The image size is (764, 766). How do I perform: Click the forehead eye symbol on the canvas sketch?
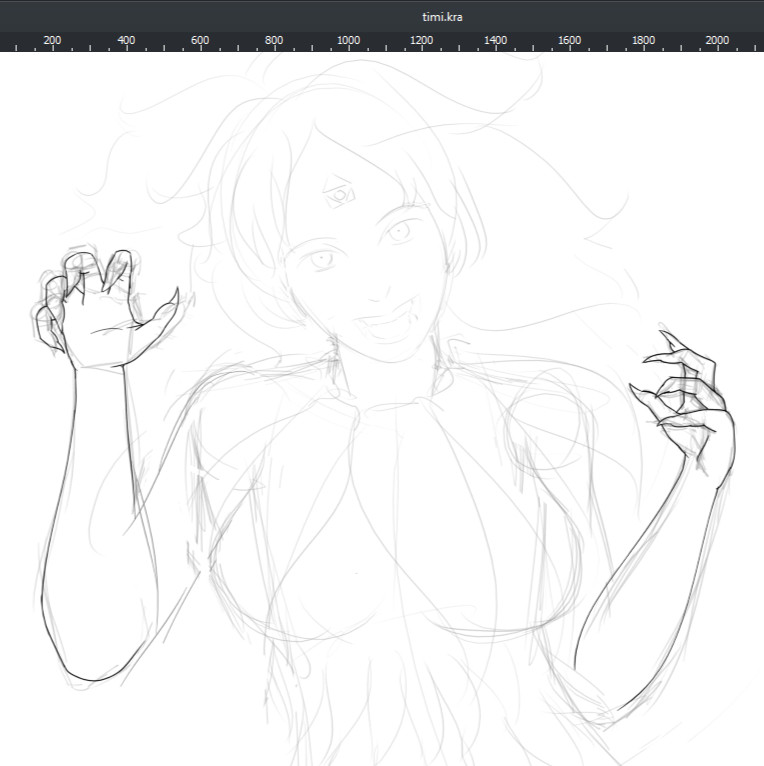pos(339,193)
